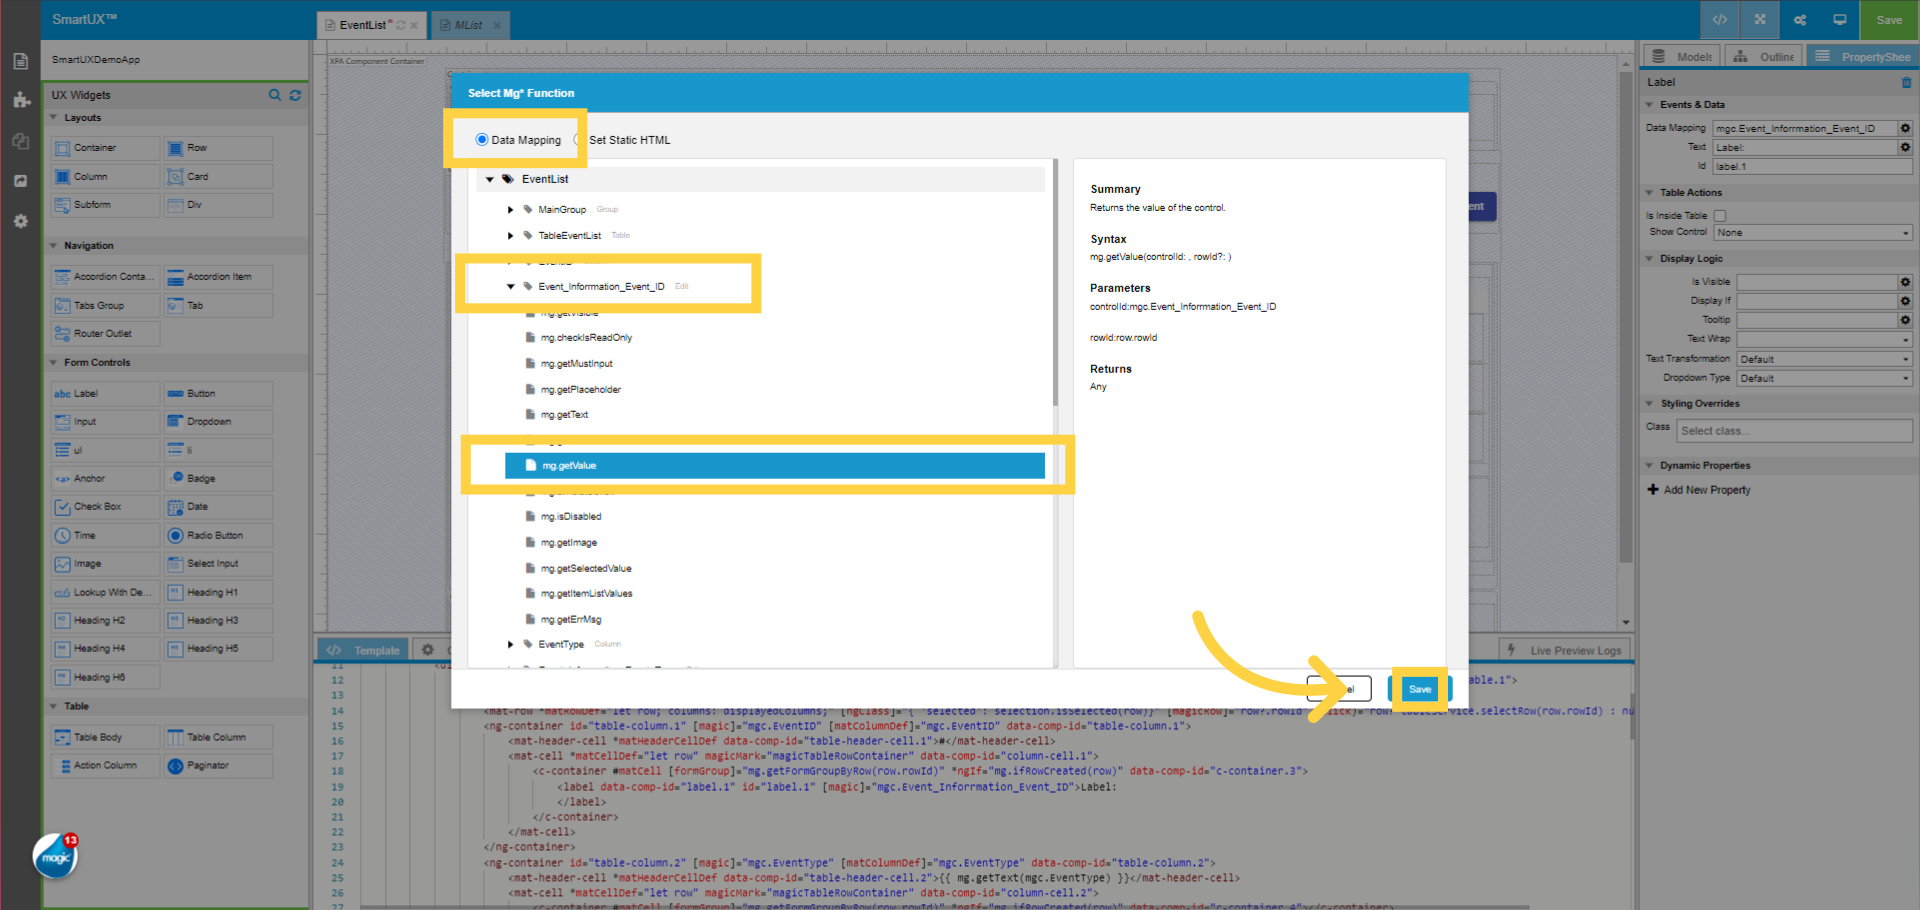1920x910 pixels.
Task: Open the Models panel tab
Action: (x=1681, y=56)
